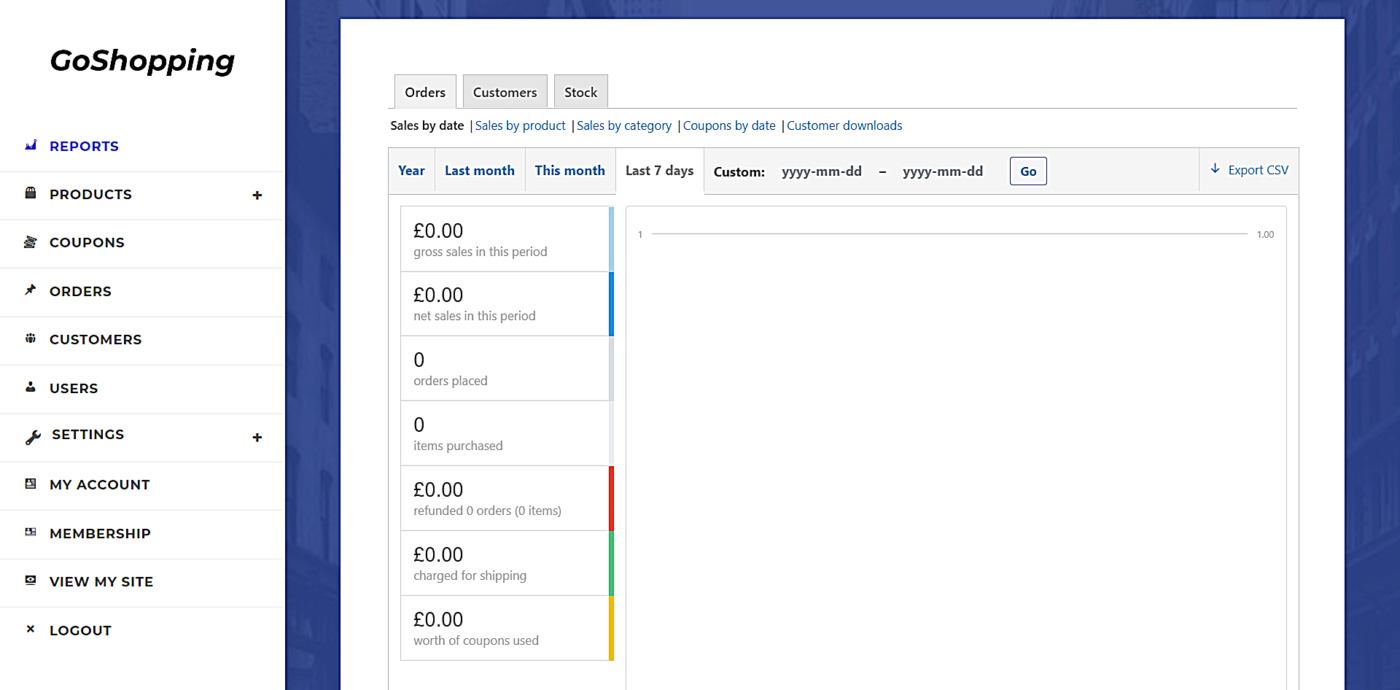Click the 1.00 chart axis value

coord(1265,234)
